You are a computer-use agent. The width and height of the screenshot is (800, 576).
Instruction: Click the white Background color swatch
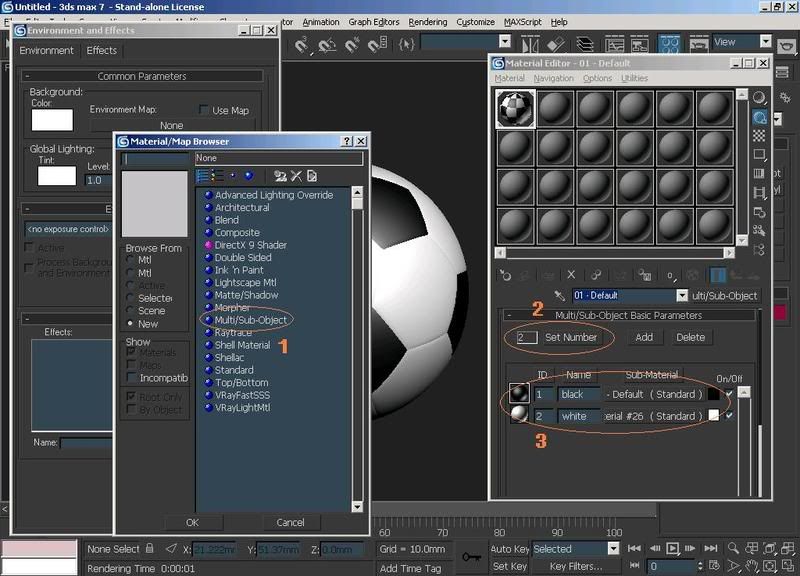[x=52, y=120]
